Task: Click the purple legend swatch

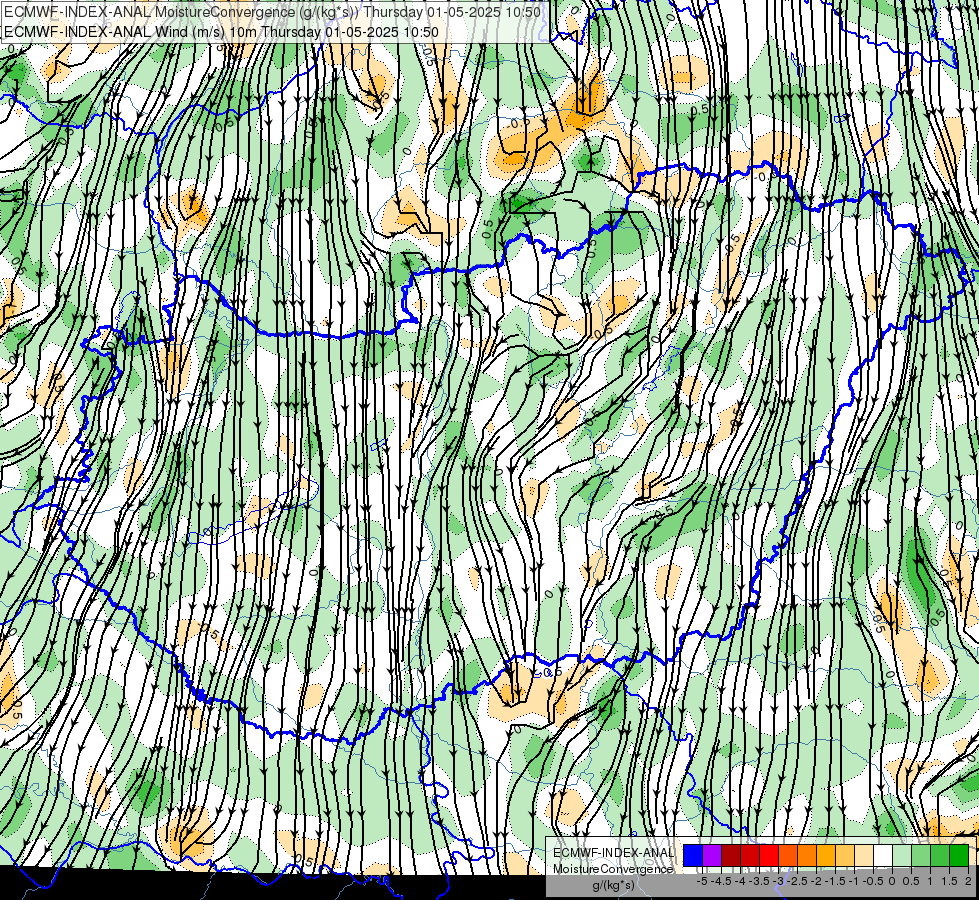Action: 712,855
